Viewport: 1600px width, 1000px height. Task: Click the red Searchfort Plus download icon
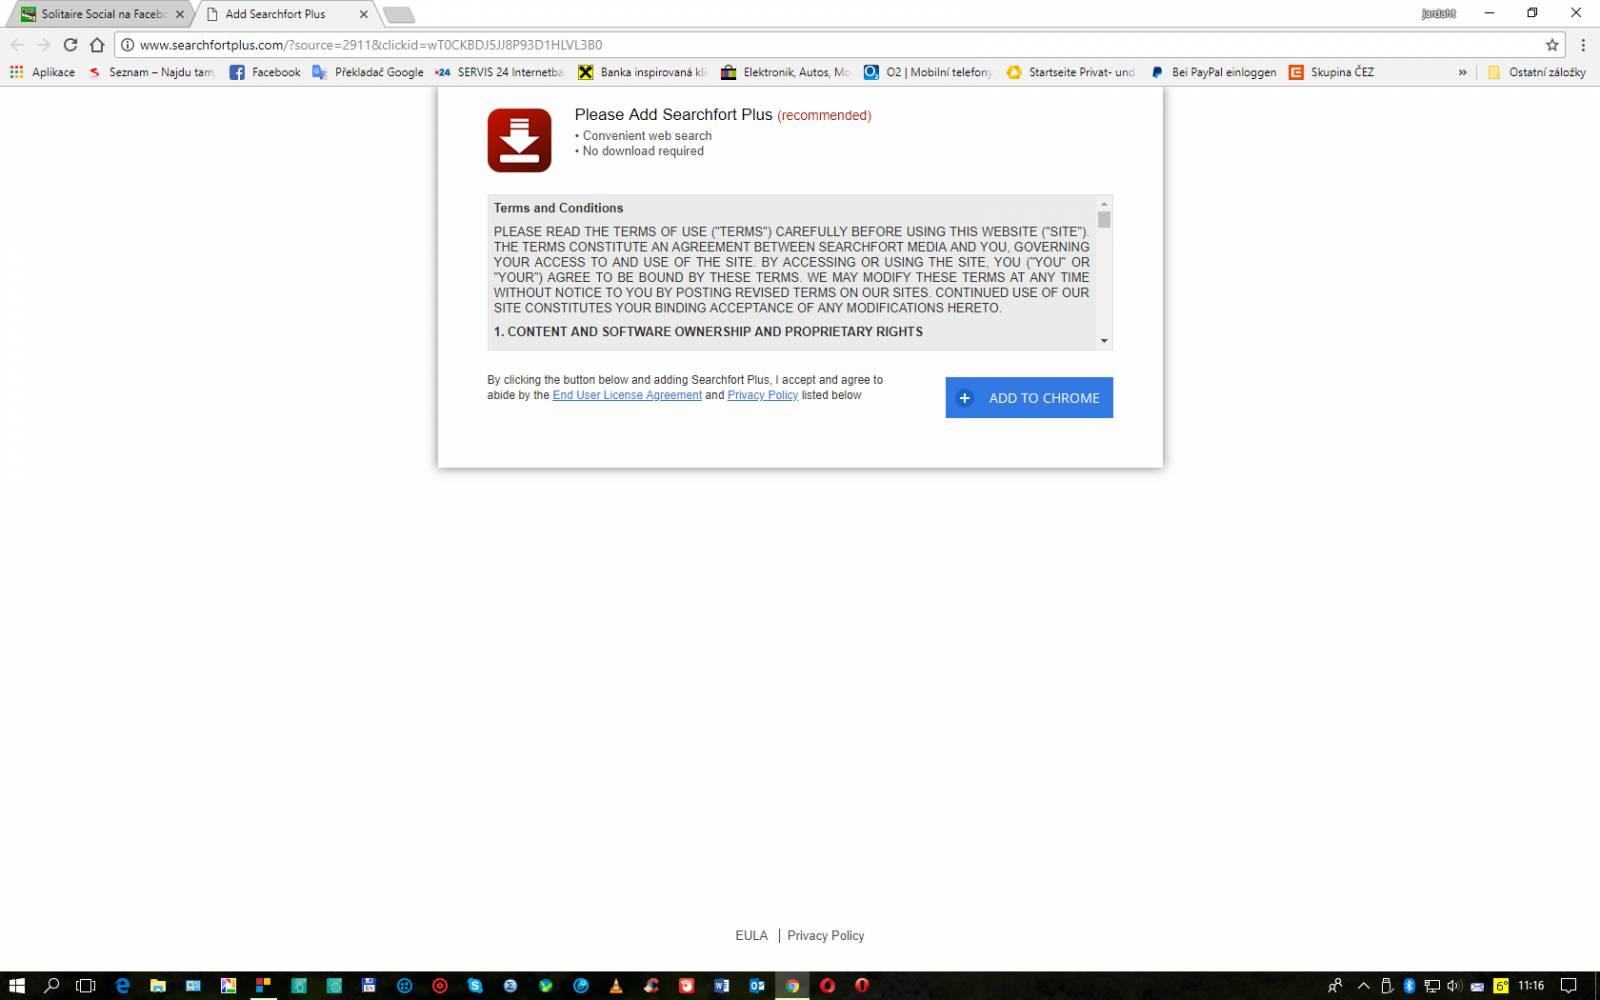point(519,140)
